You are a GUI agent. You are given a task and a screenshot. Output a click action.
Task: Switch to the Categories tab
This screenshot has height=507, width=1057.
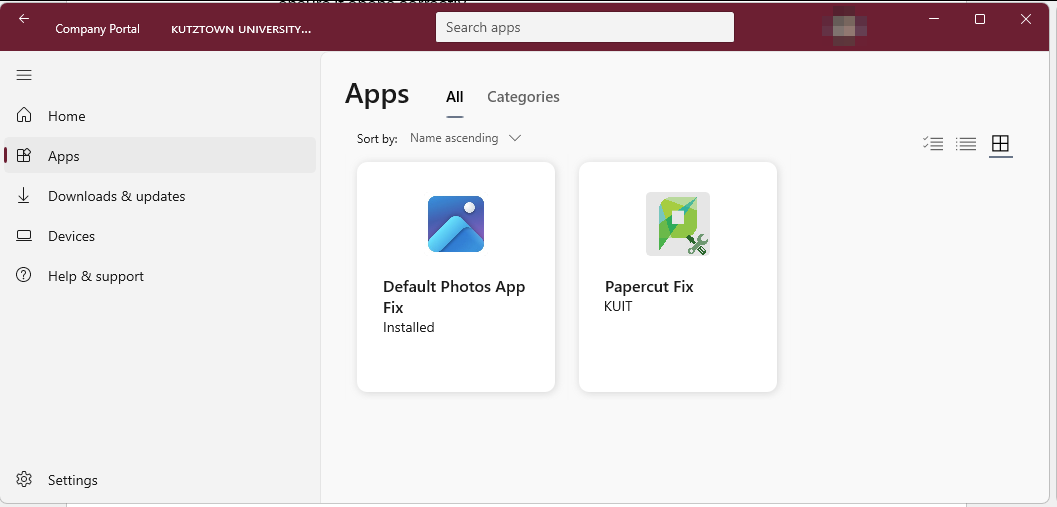(523, 97)
